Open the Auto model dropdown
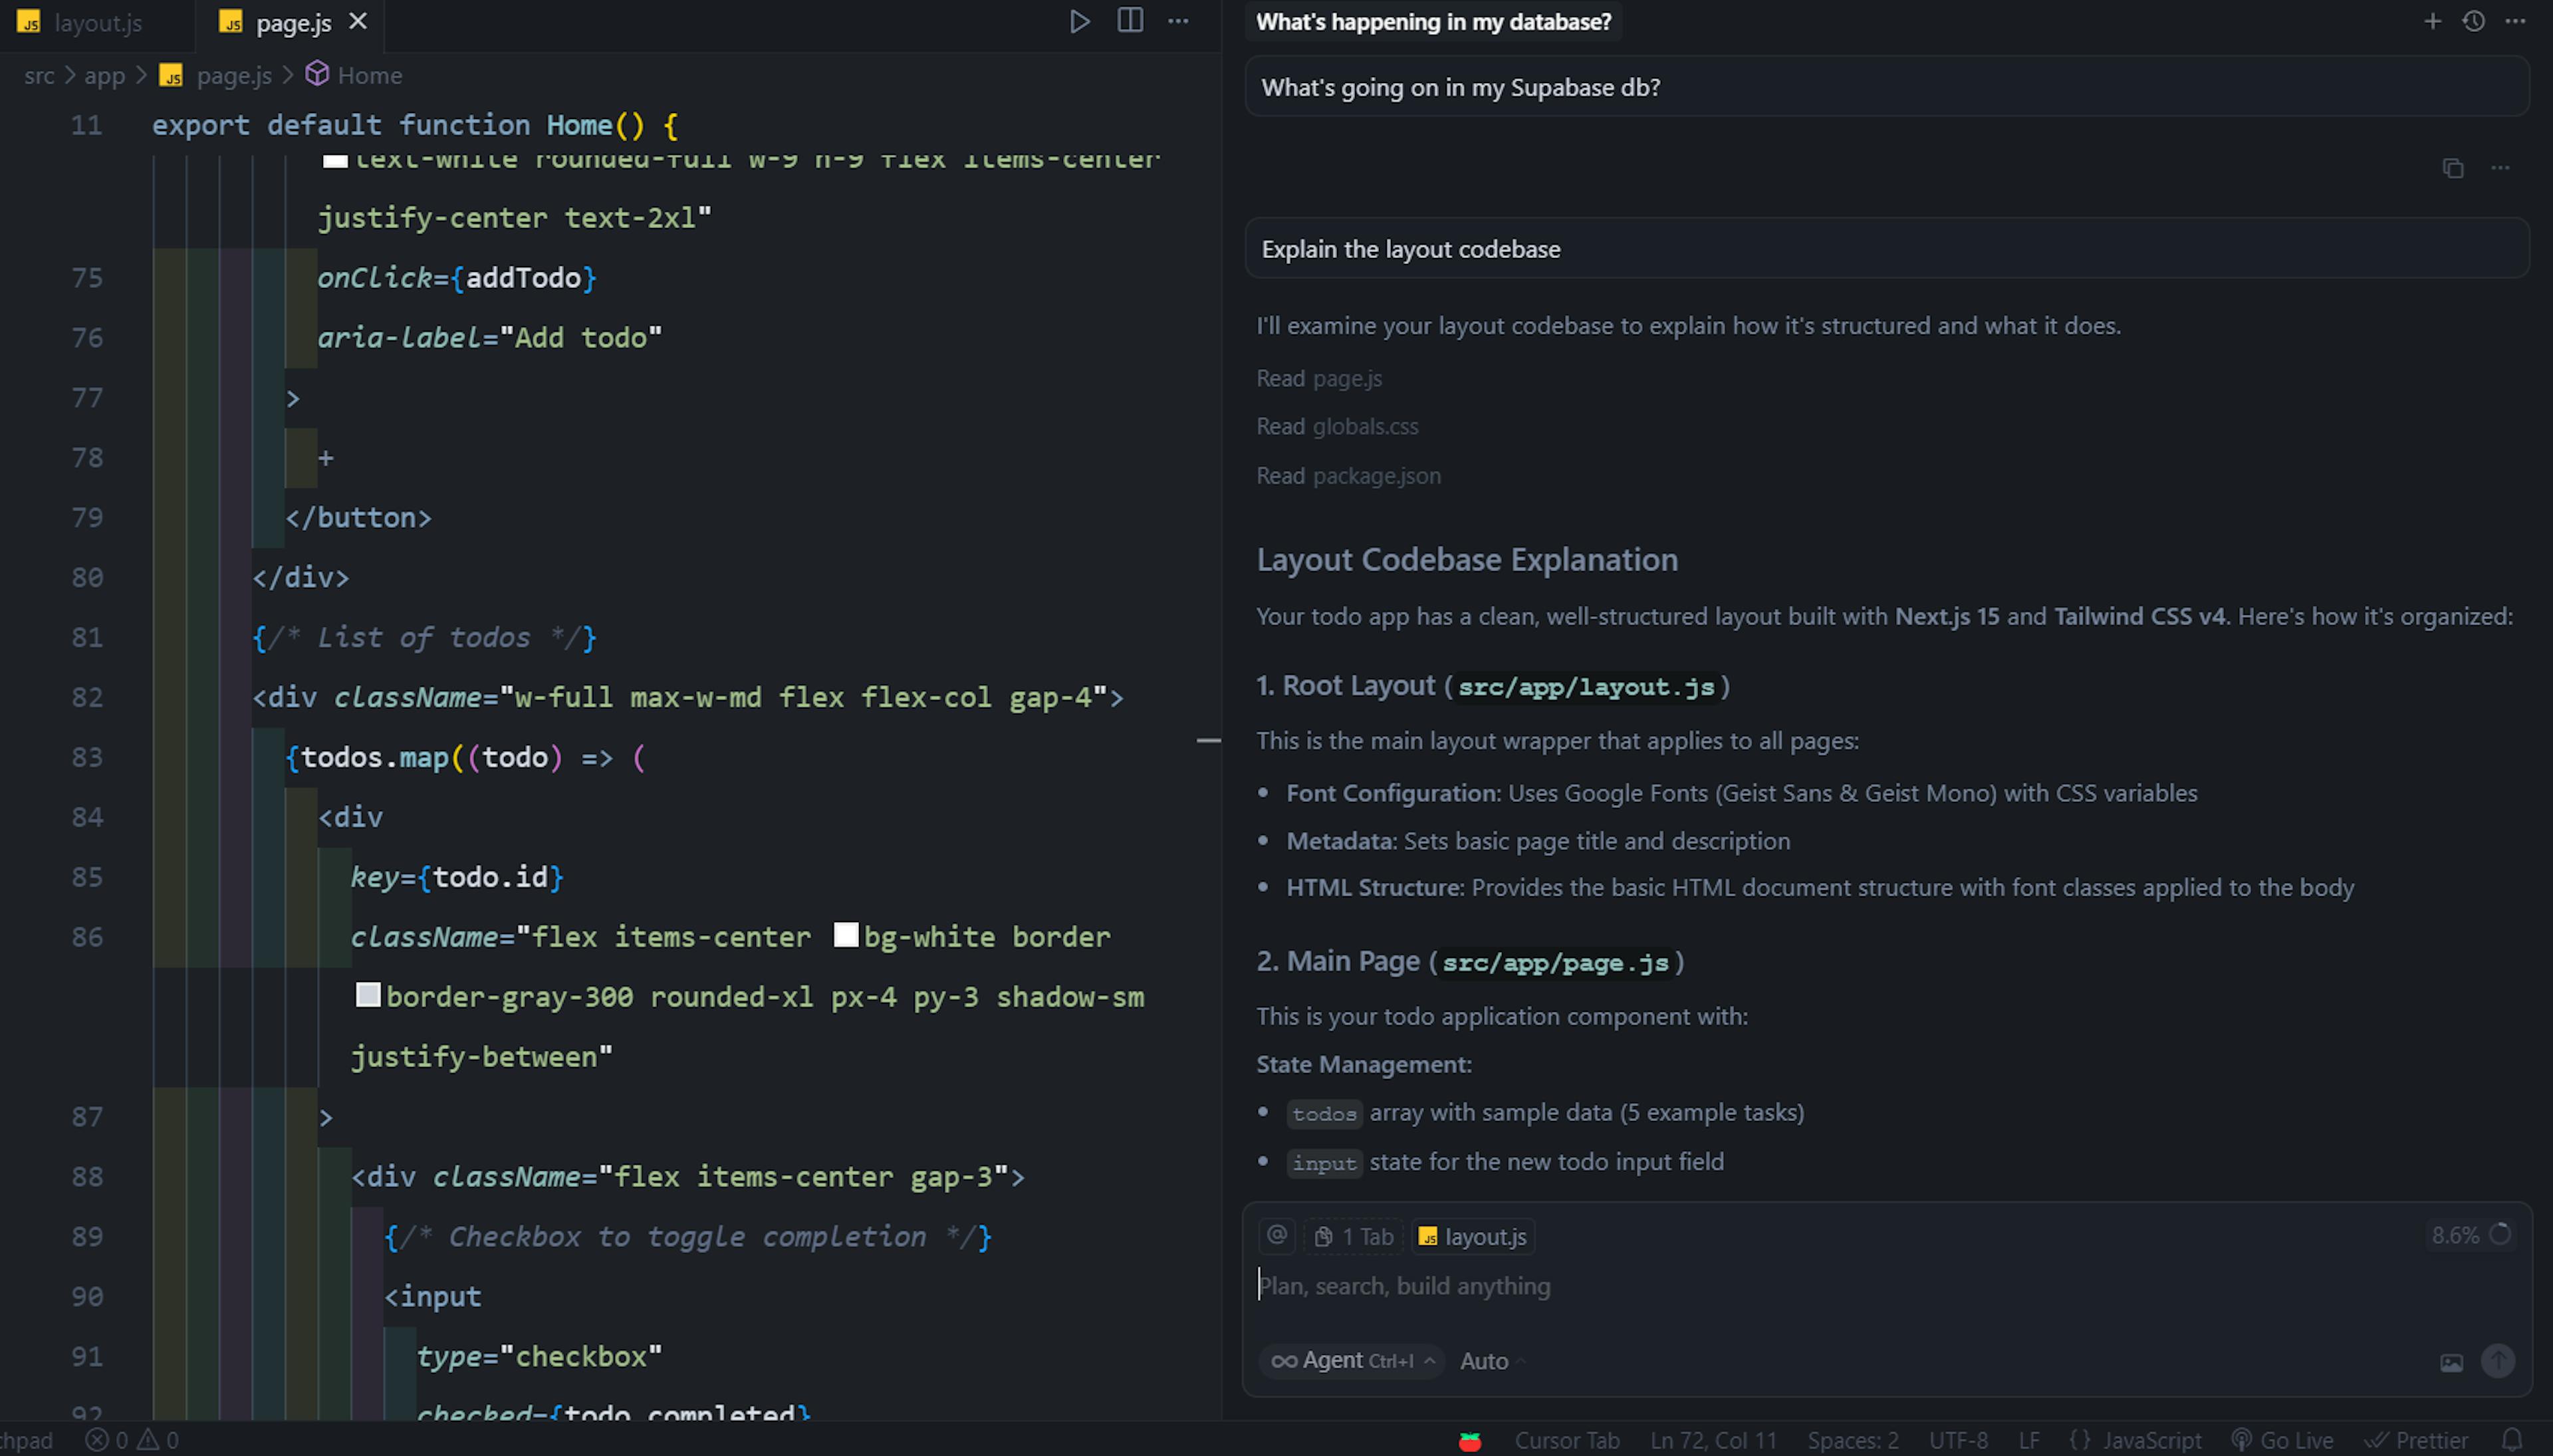 1492,1361
